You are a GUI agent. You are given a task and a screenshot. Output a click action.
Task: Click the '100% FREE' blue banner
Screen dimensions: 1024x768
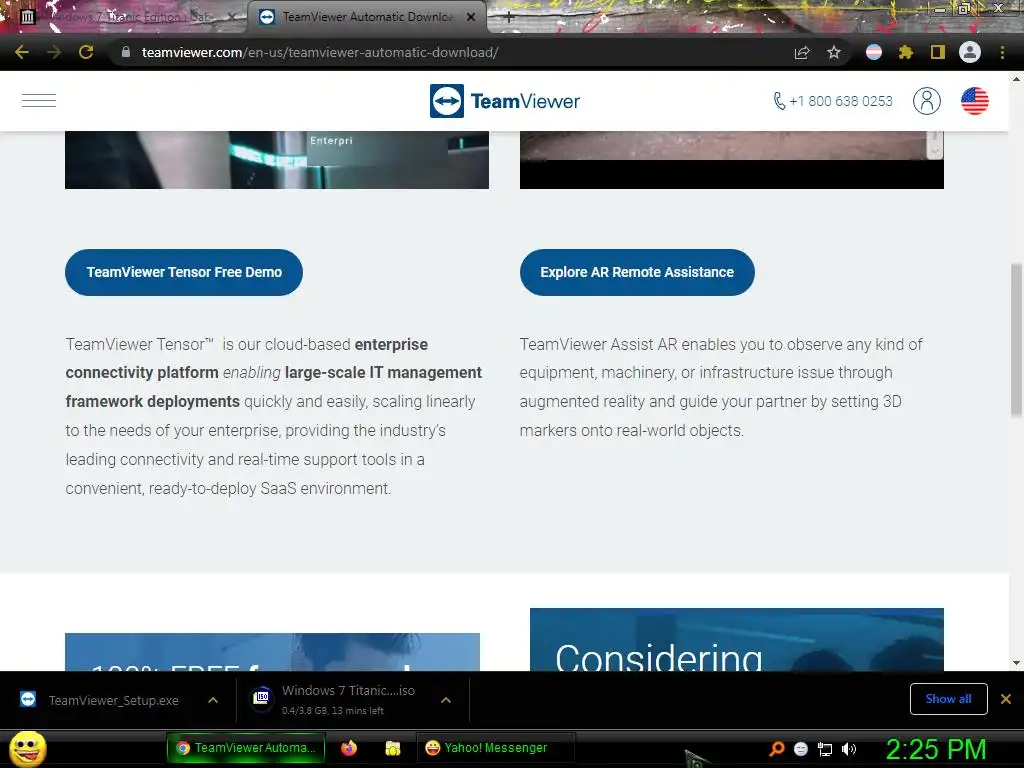[x=272, y=652]
